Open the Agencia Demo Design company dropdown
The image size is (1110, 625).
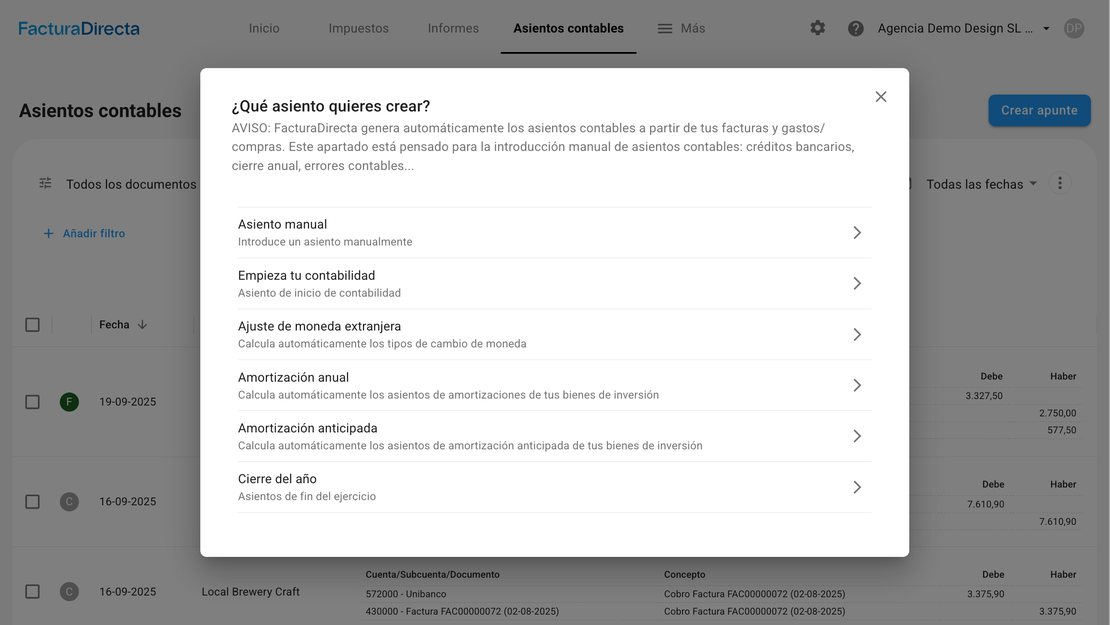pos(963,28)
